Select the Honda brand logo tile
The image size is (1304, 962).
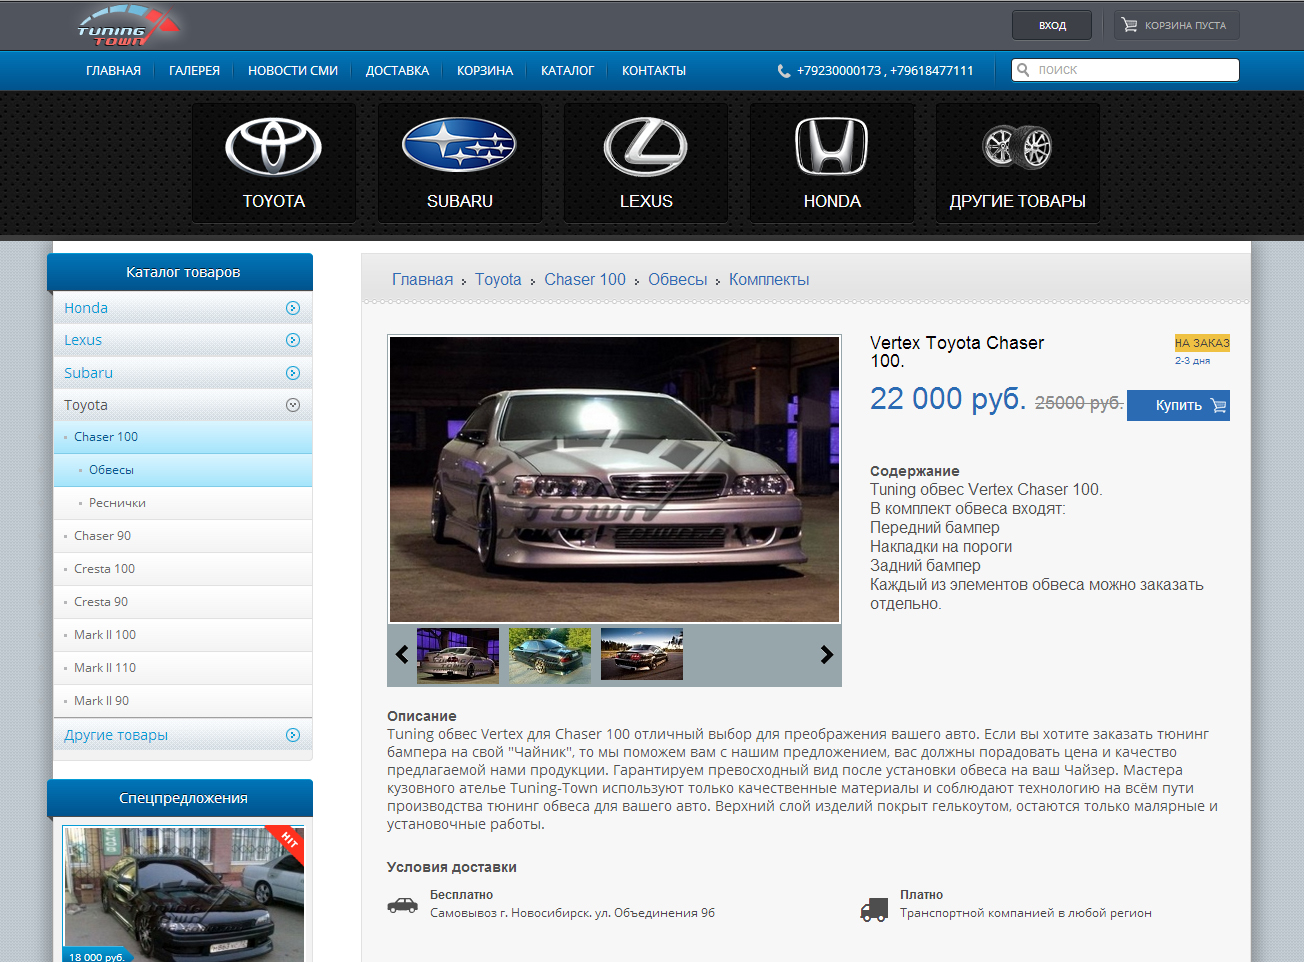(x=832, y=162)
